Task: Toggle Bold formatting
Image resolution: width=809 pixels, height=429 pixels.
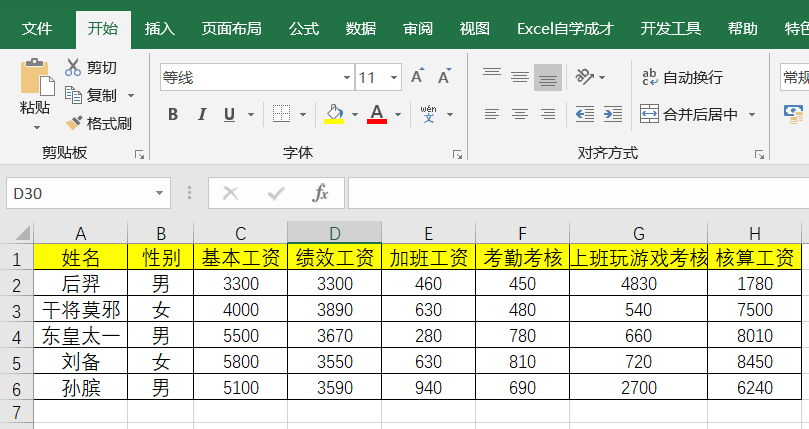Action: [173, 114]
